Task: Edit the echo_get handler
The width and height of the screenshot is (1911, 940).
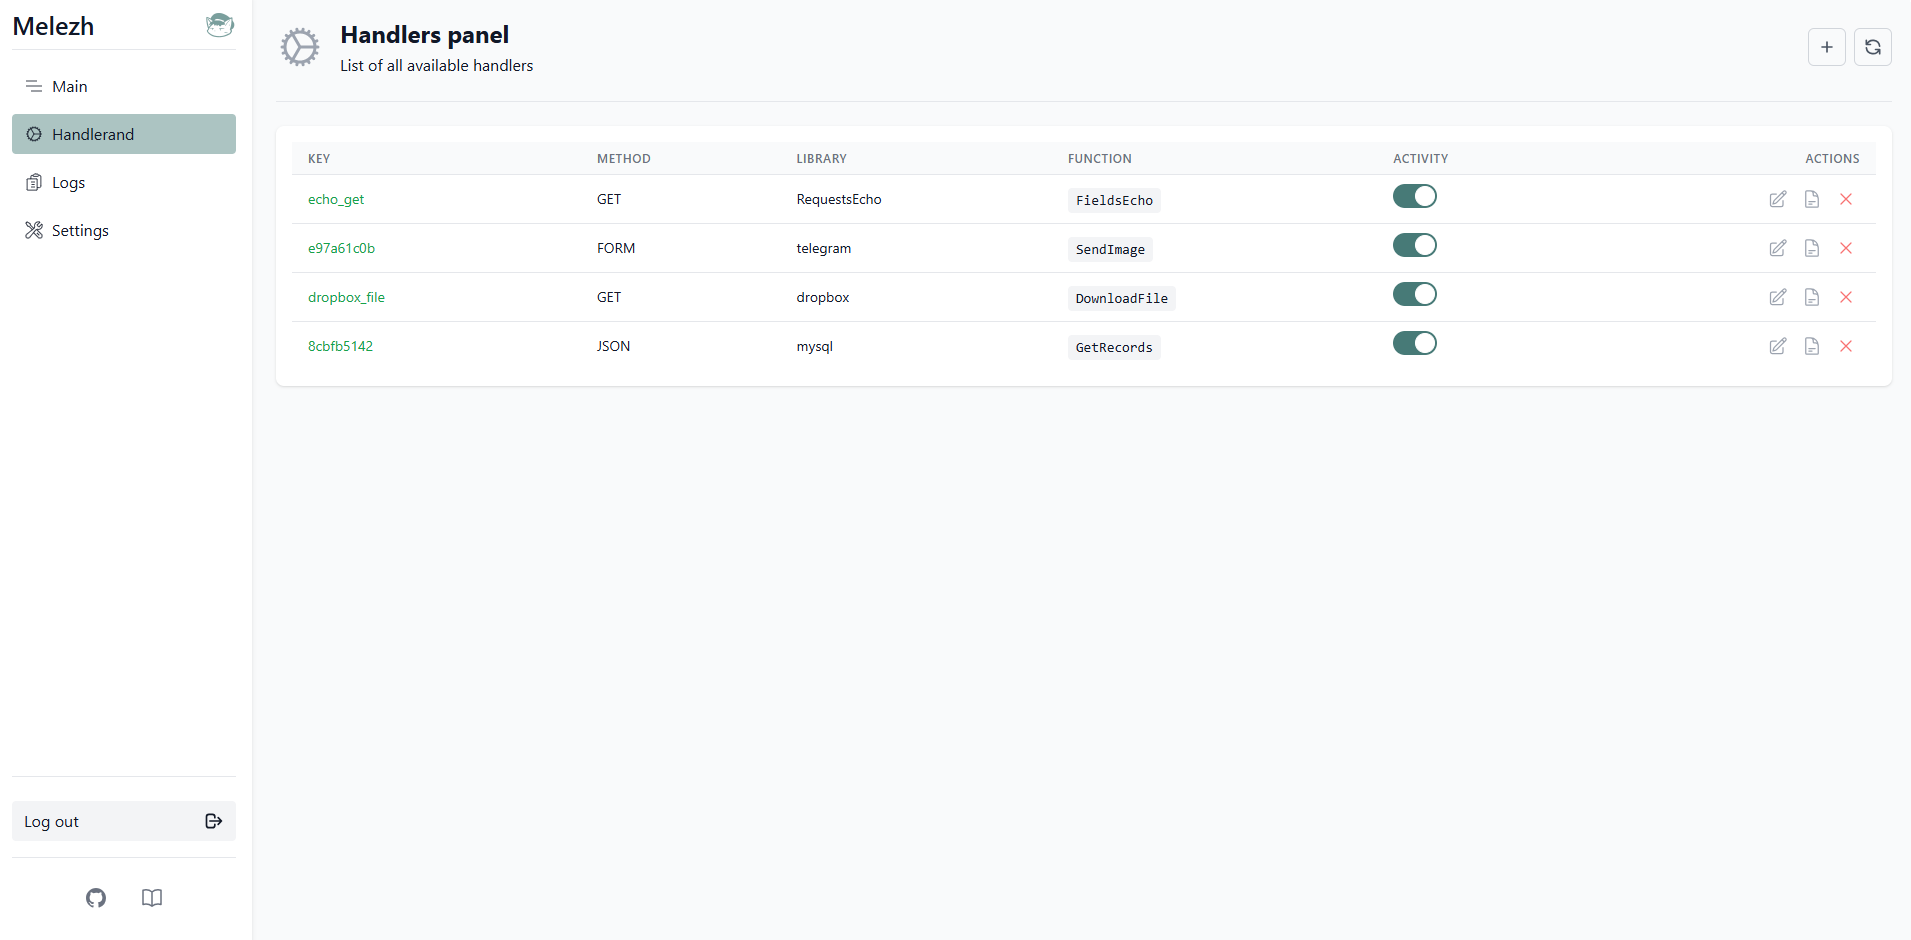Action: click(1777, 199)
